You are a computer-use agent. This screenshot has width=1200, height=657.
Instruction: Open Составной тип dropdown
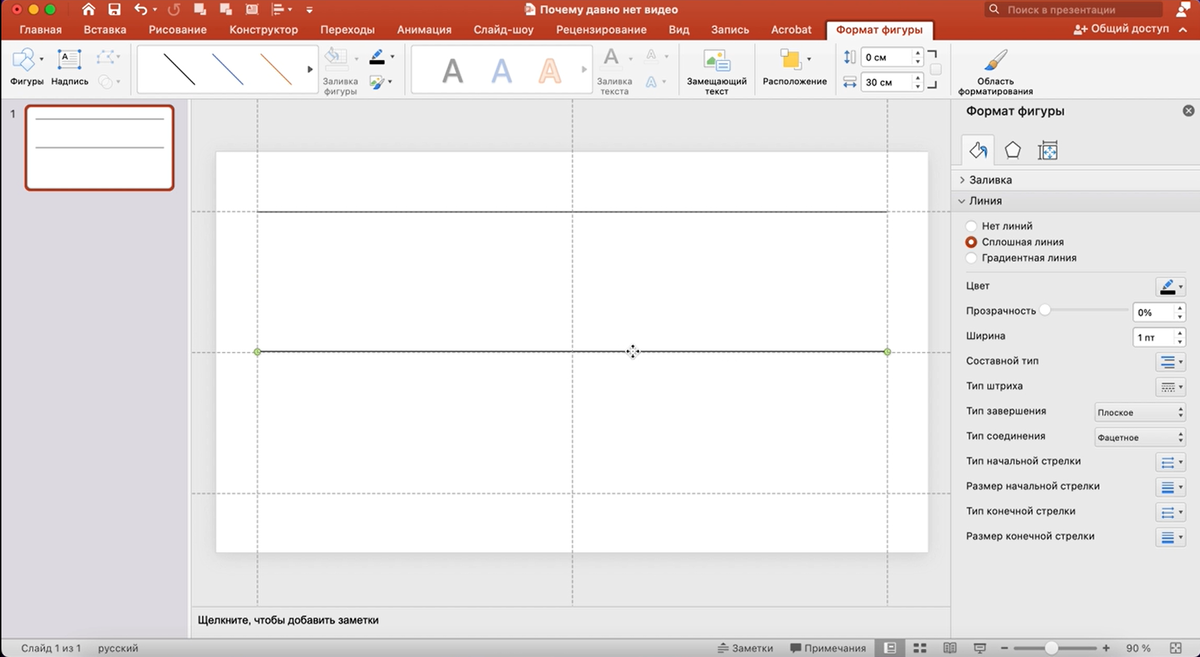pos(1170,362)
